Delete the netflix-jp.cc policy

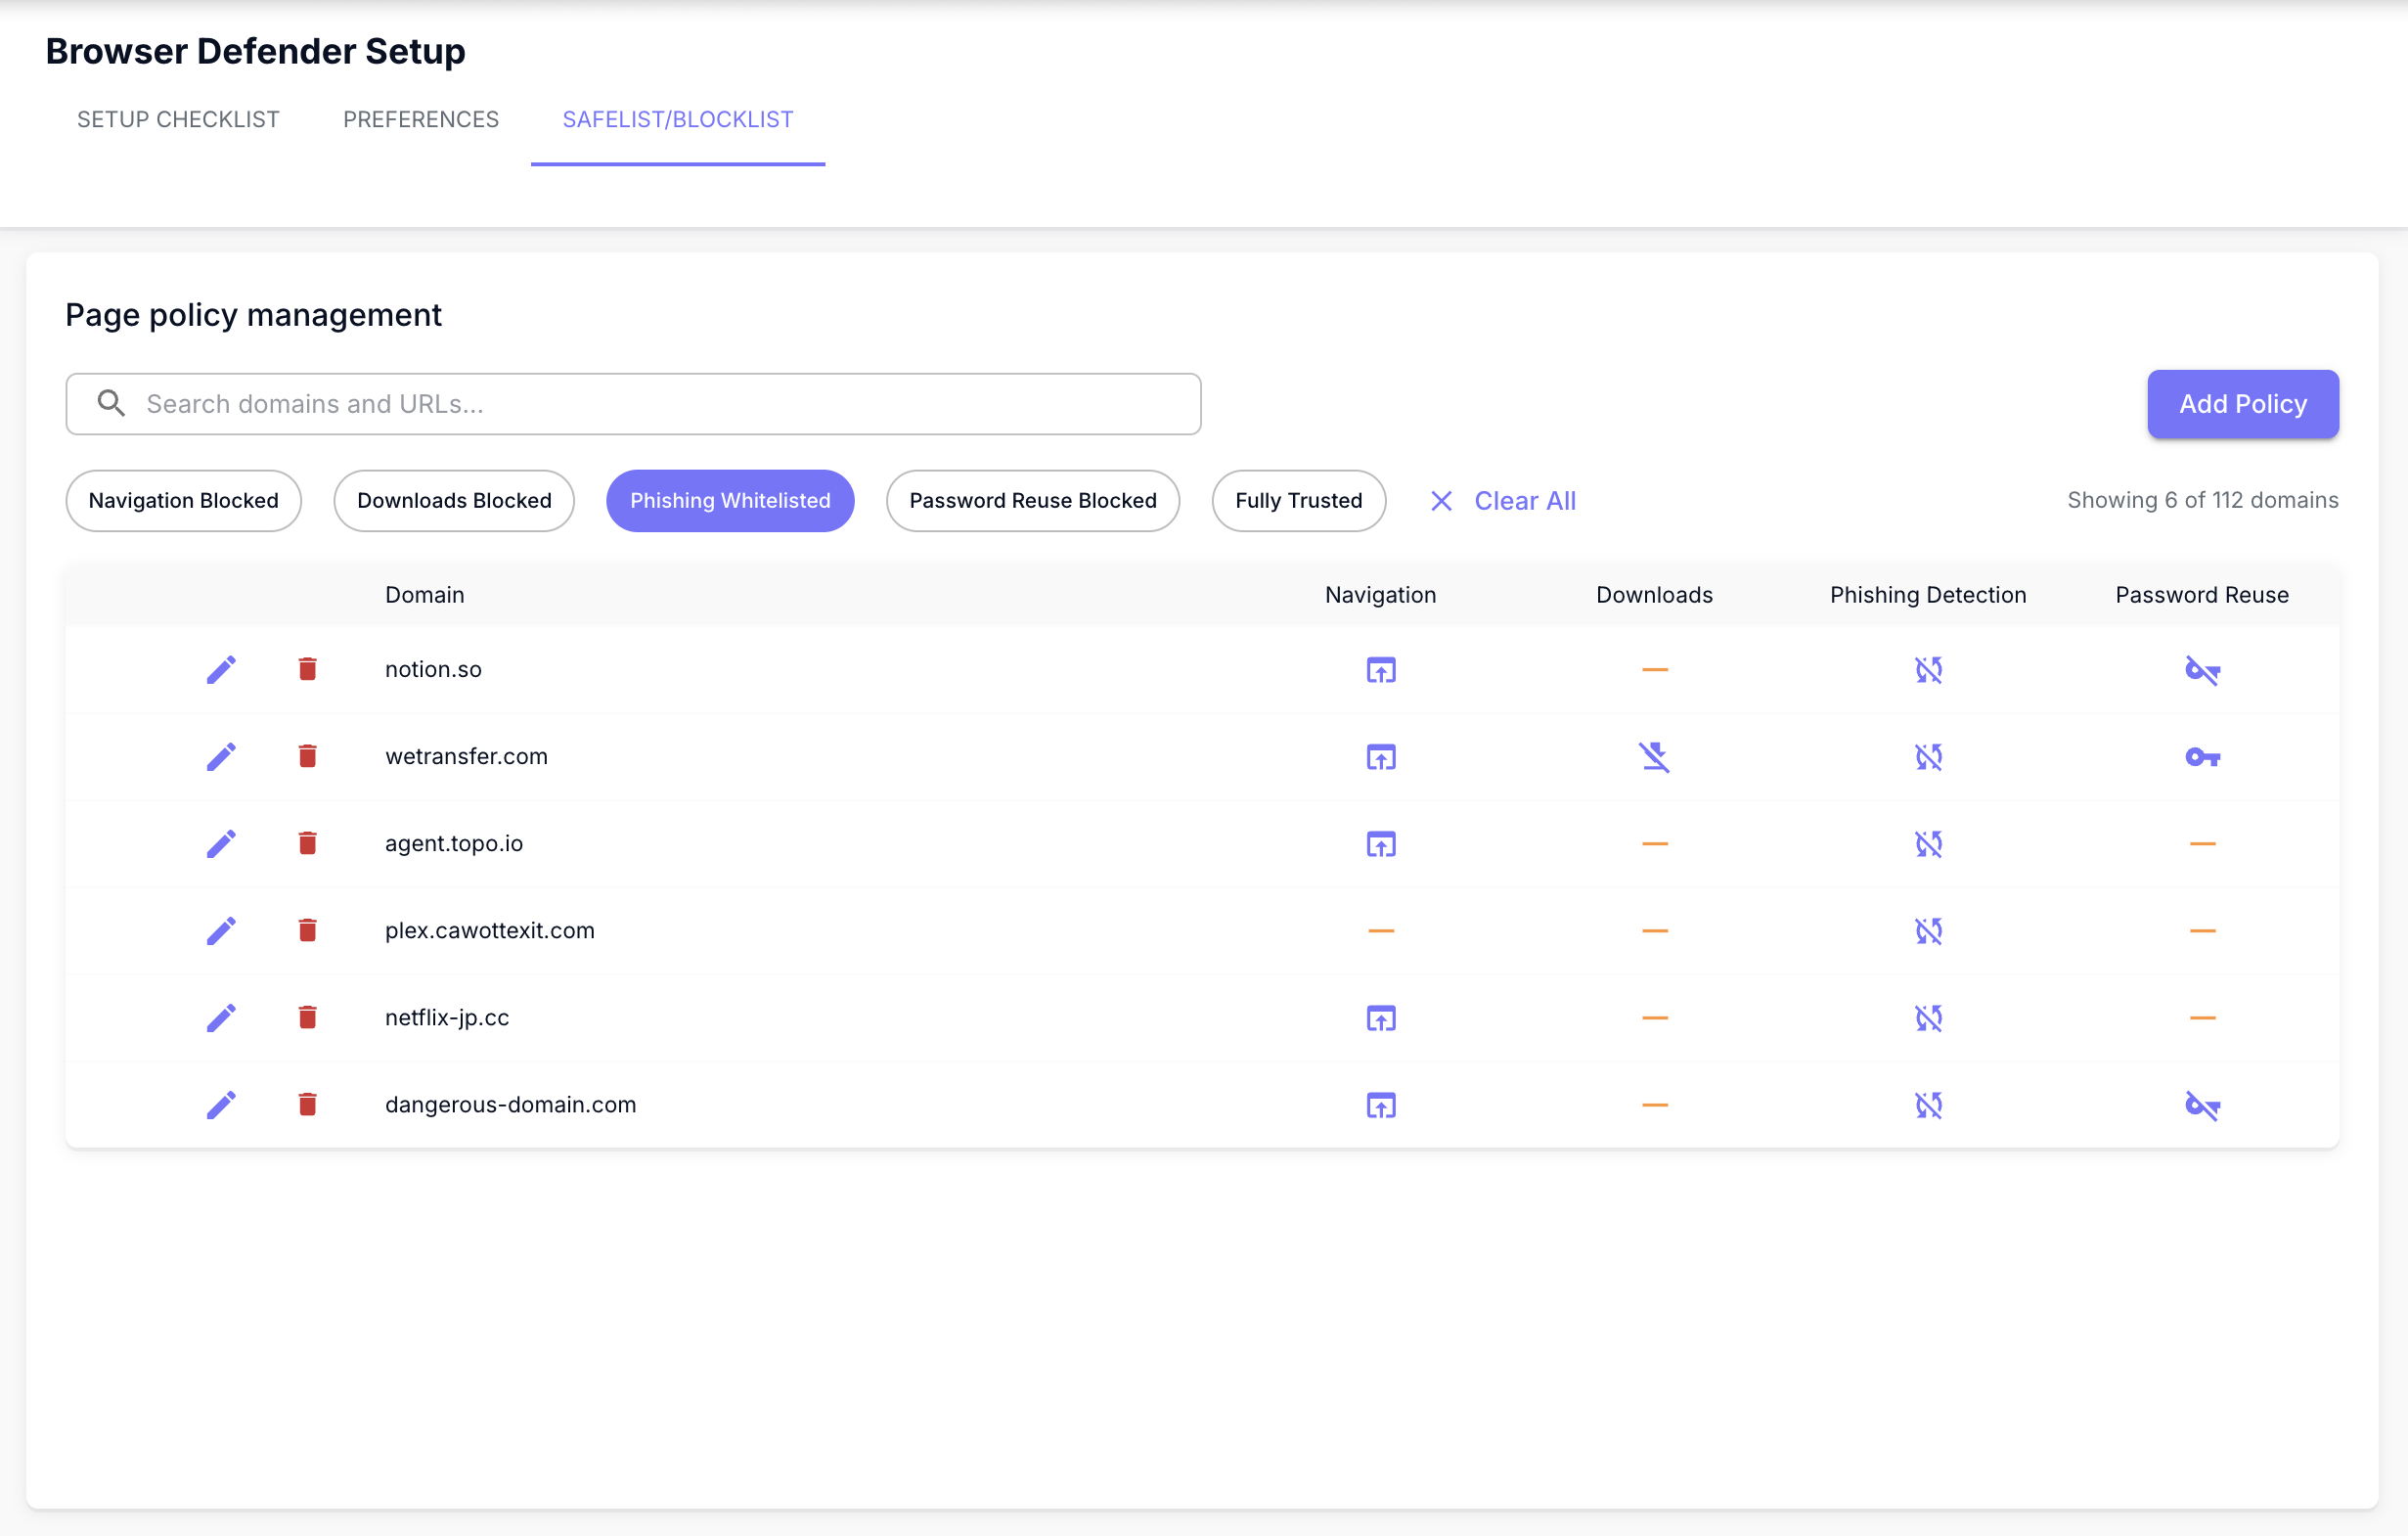coord(307,1017)
